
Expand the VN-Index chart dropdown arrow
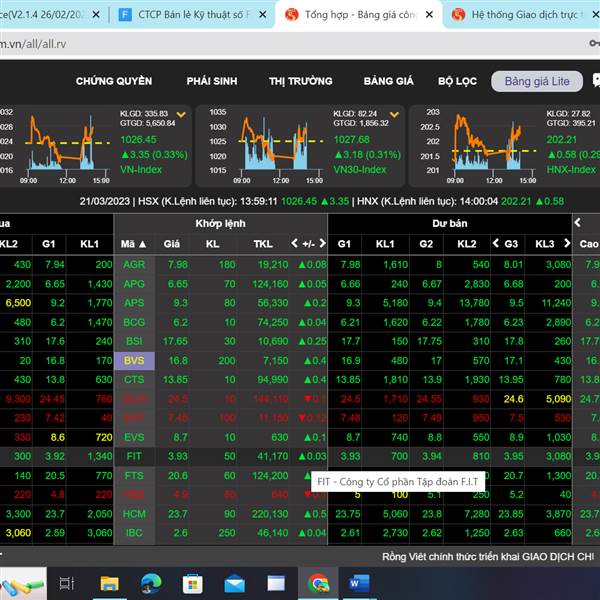point(181,114)
